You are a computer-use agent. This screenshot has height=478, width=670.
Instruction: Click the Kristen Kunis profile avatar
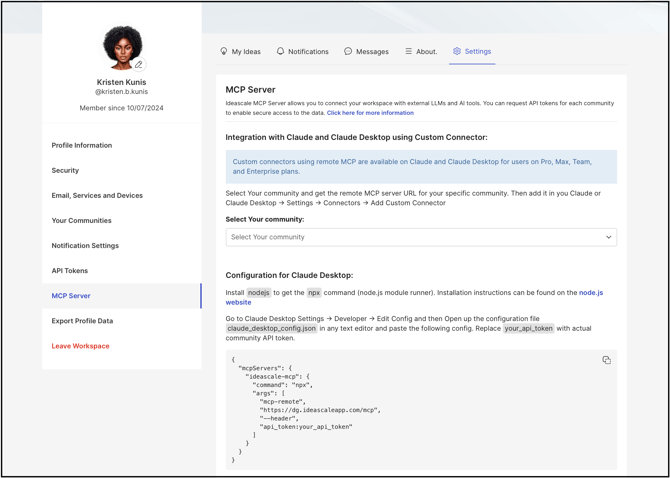[x=123, y=47]
